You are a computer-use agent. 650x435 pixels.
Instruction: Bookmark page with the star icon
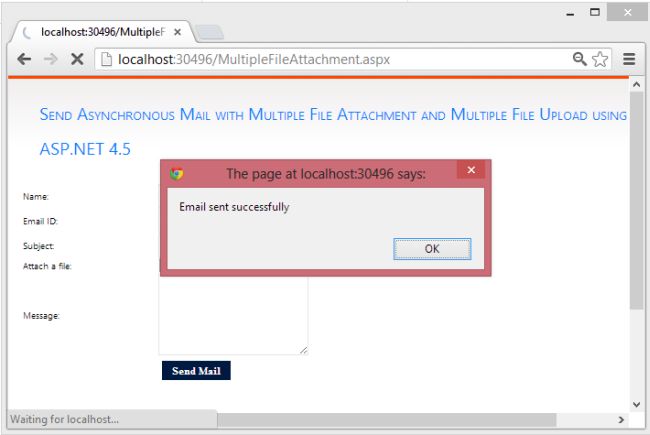[x=600, y=59]
